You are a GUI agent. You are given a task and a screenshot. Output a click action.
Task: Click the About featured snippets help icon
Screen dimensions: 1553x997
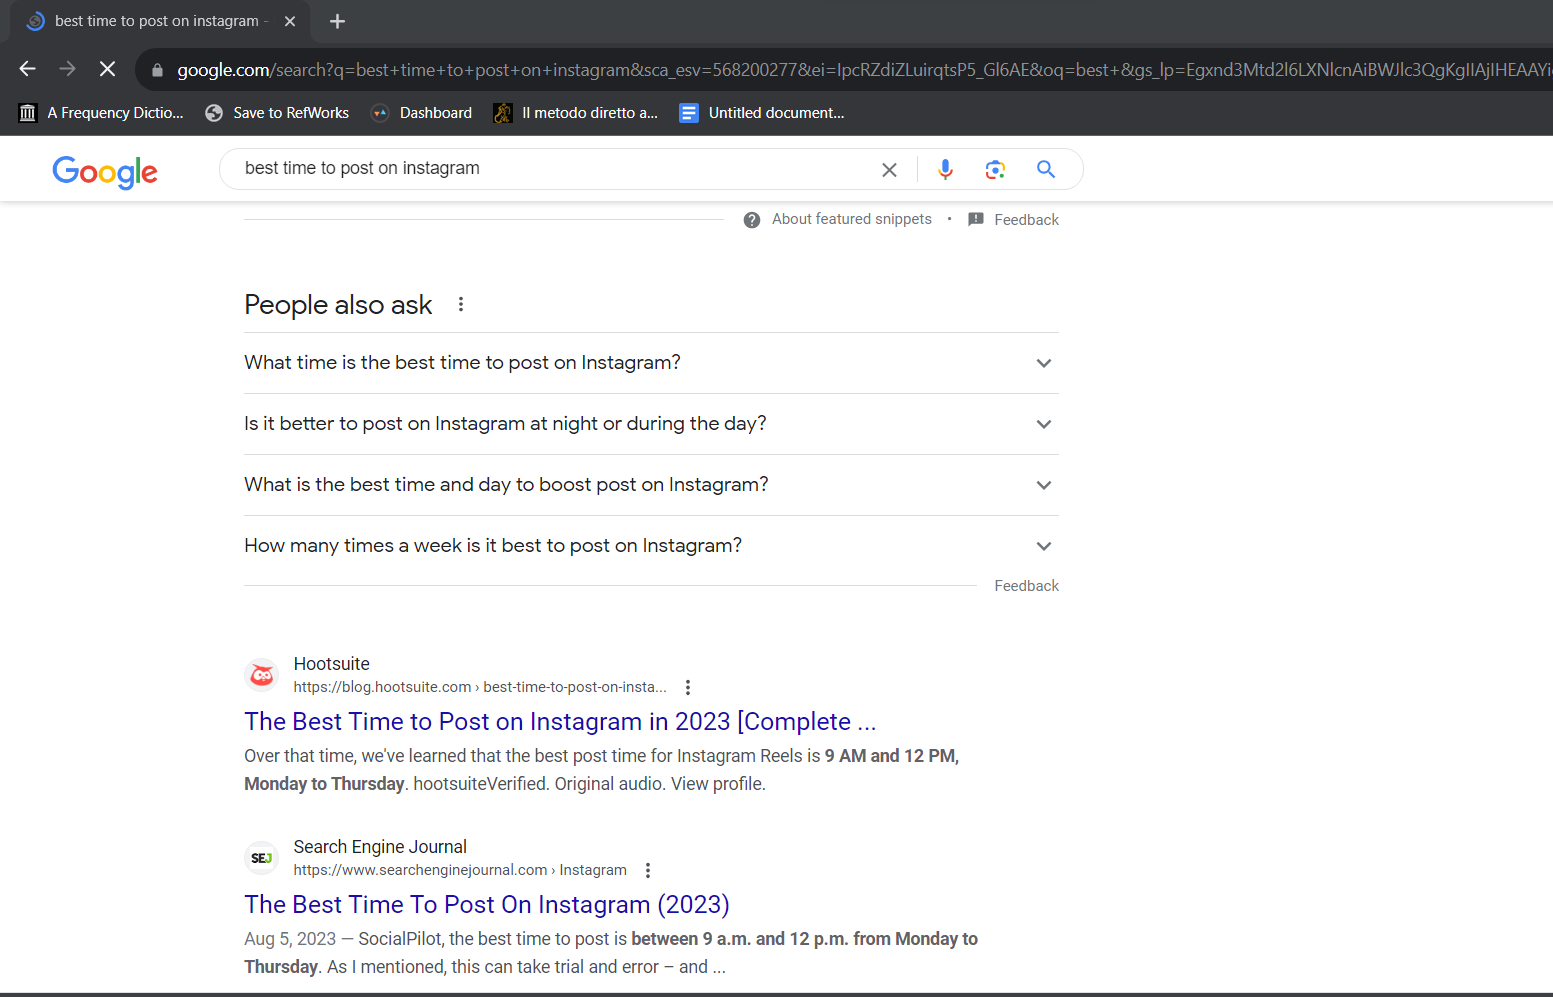pos(752,220)
